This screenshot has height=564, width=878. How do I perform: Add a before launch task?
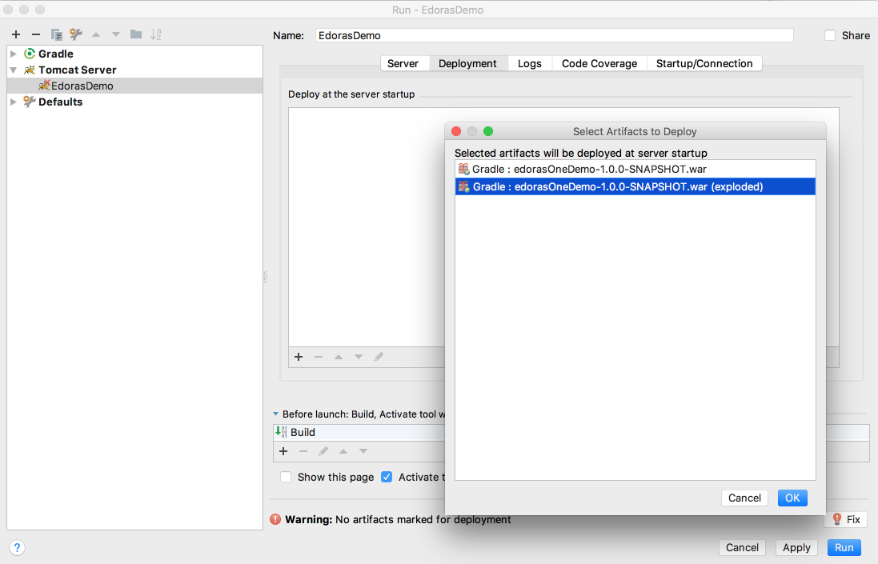283,451
